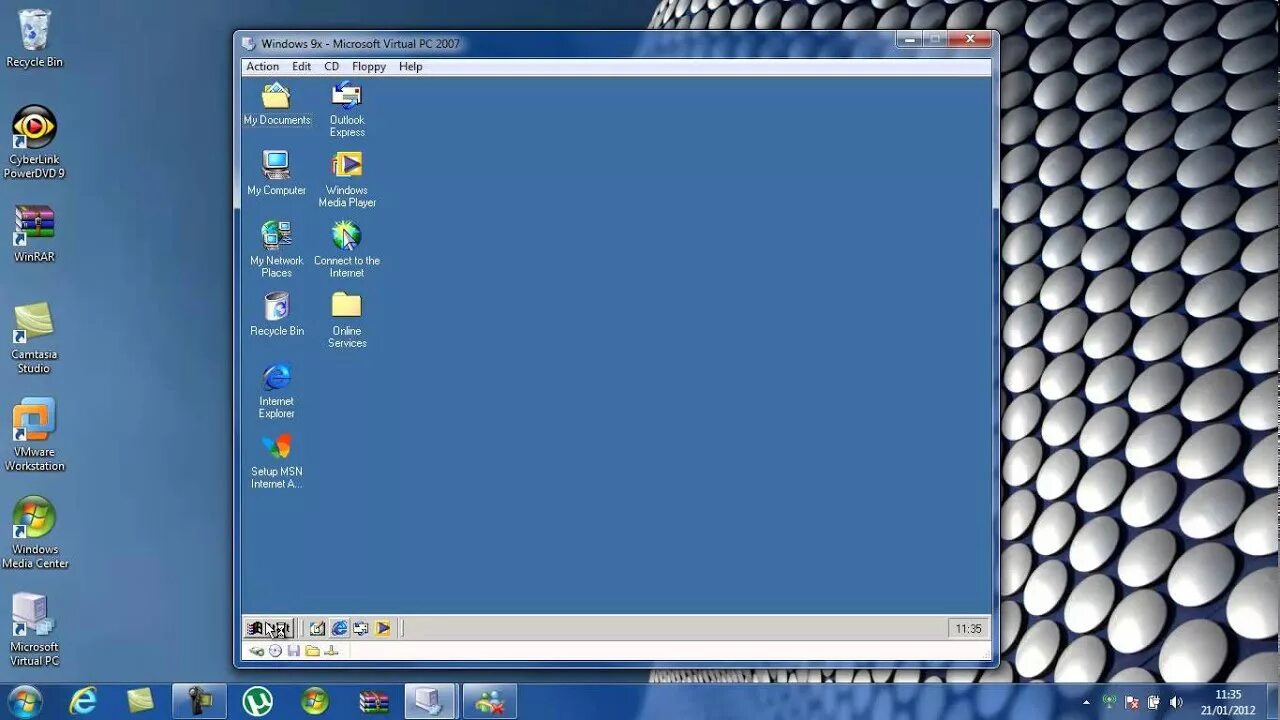Open uTorrent from the host taskbar
1280x720 pixels.
click(x=257, y=701)
